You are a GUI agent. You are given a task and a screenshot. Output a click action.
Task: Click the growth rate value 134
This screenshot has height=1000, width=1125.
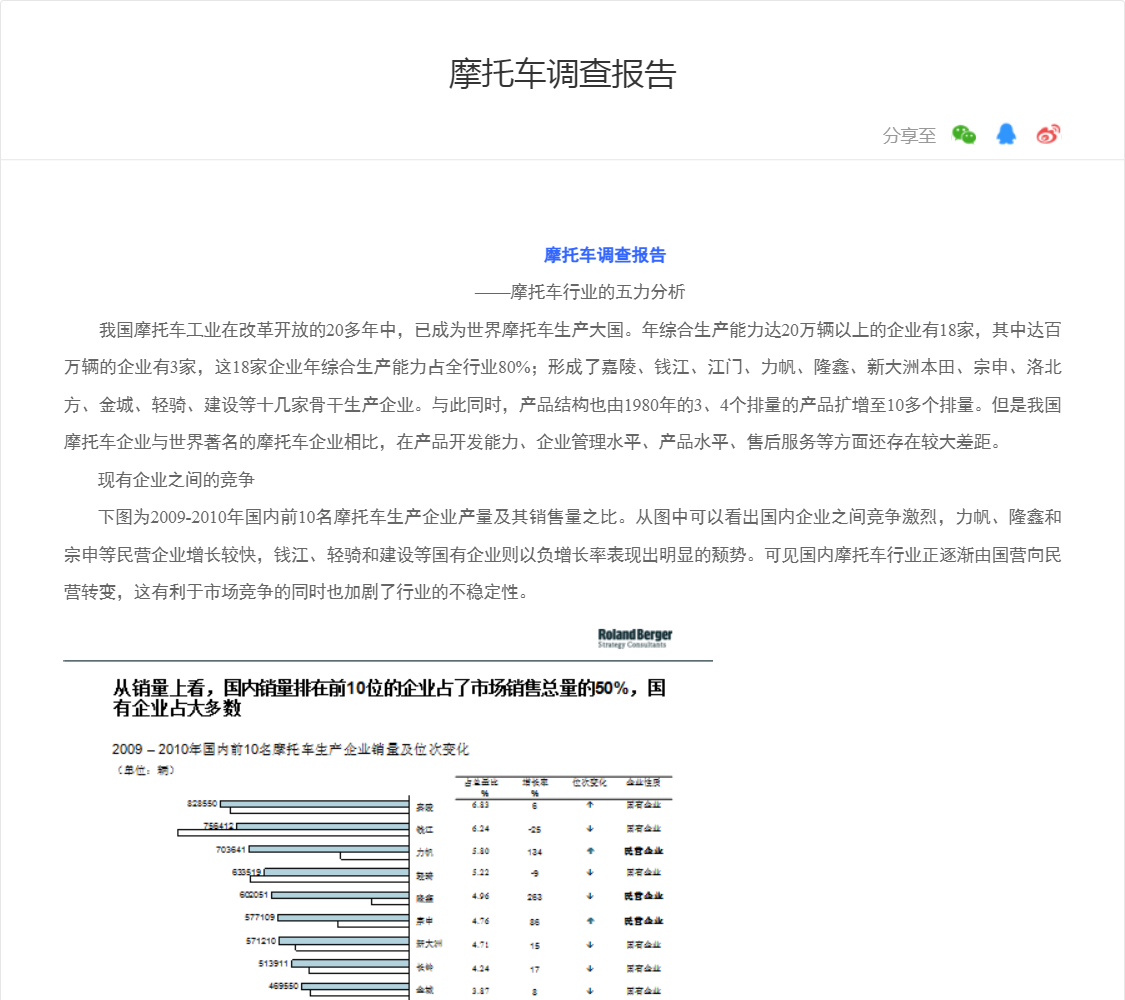(535, 852)
